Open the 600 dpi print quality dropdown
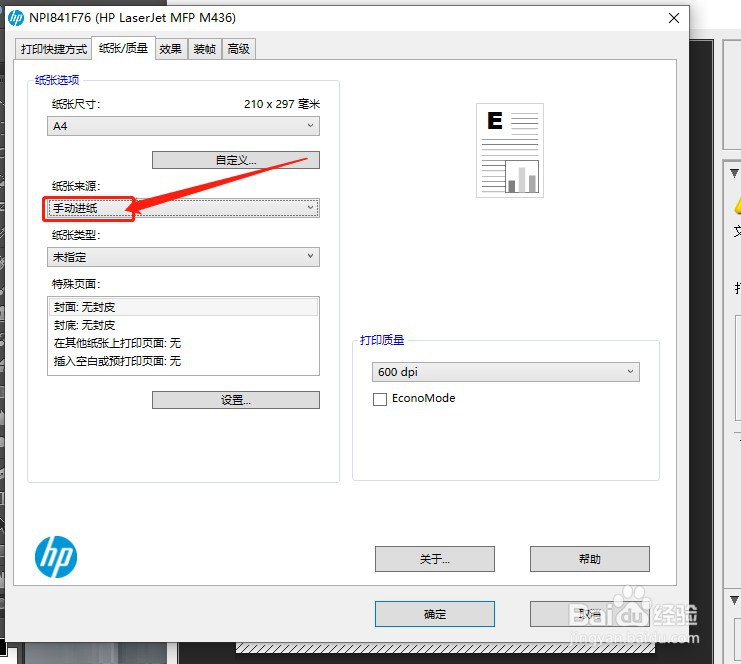 506,372
